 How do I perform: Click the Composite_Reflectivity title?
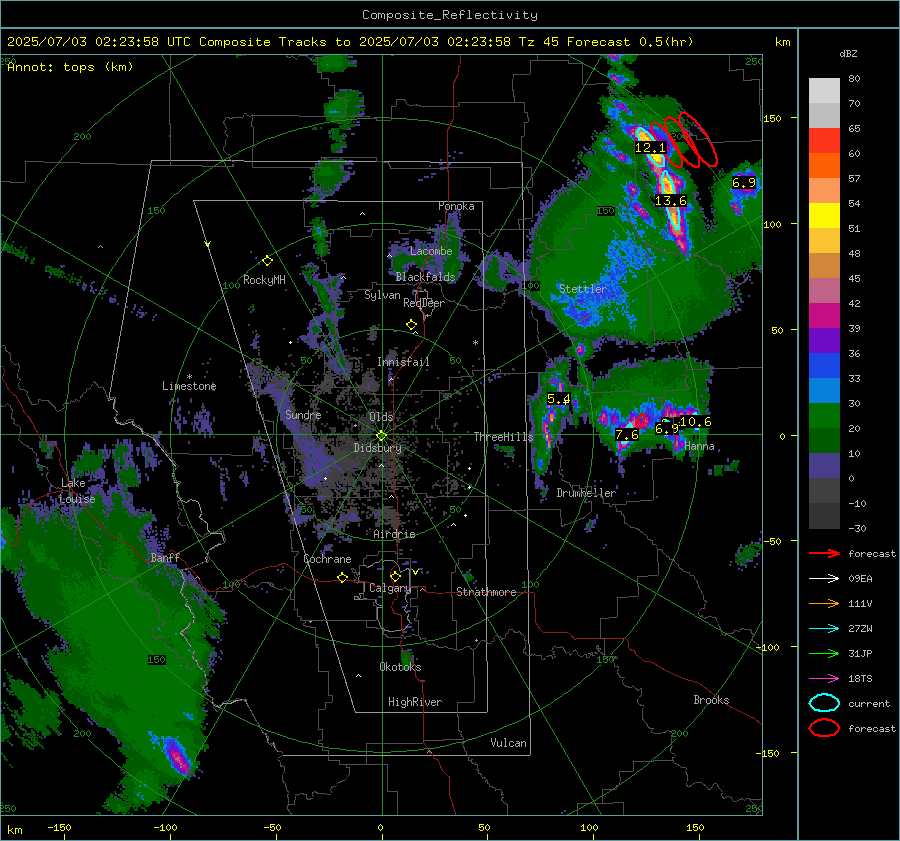pos(449,15)
